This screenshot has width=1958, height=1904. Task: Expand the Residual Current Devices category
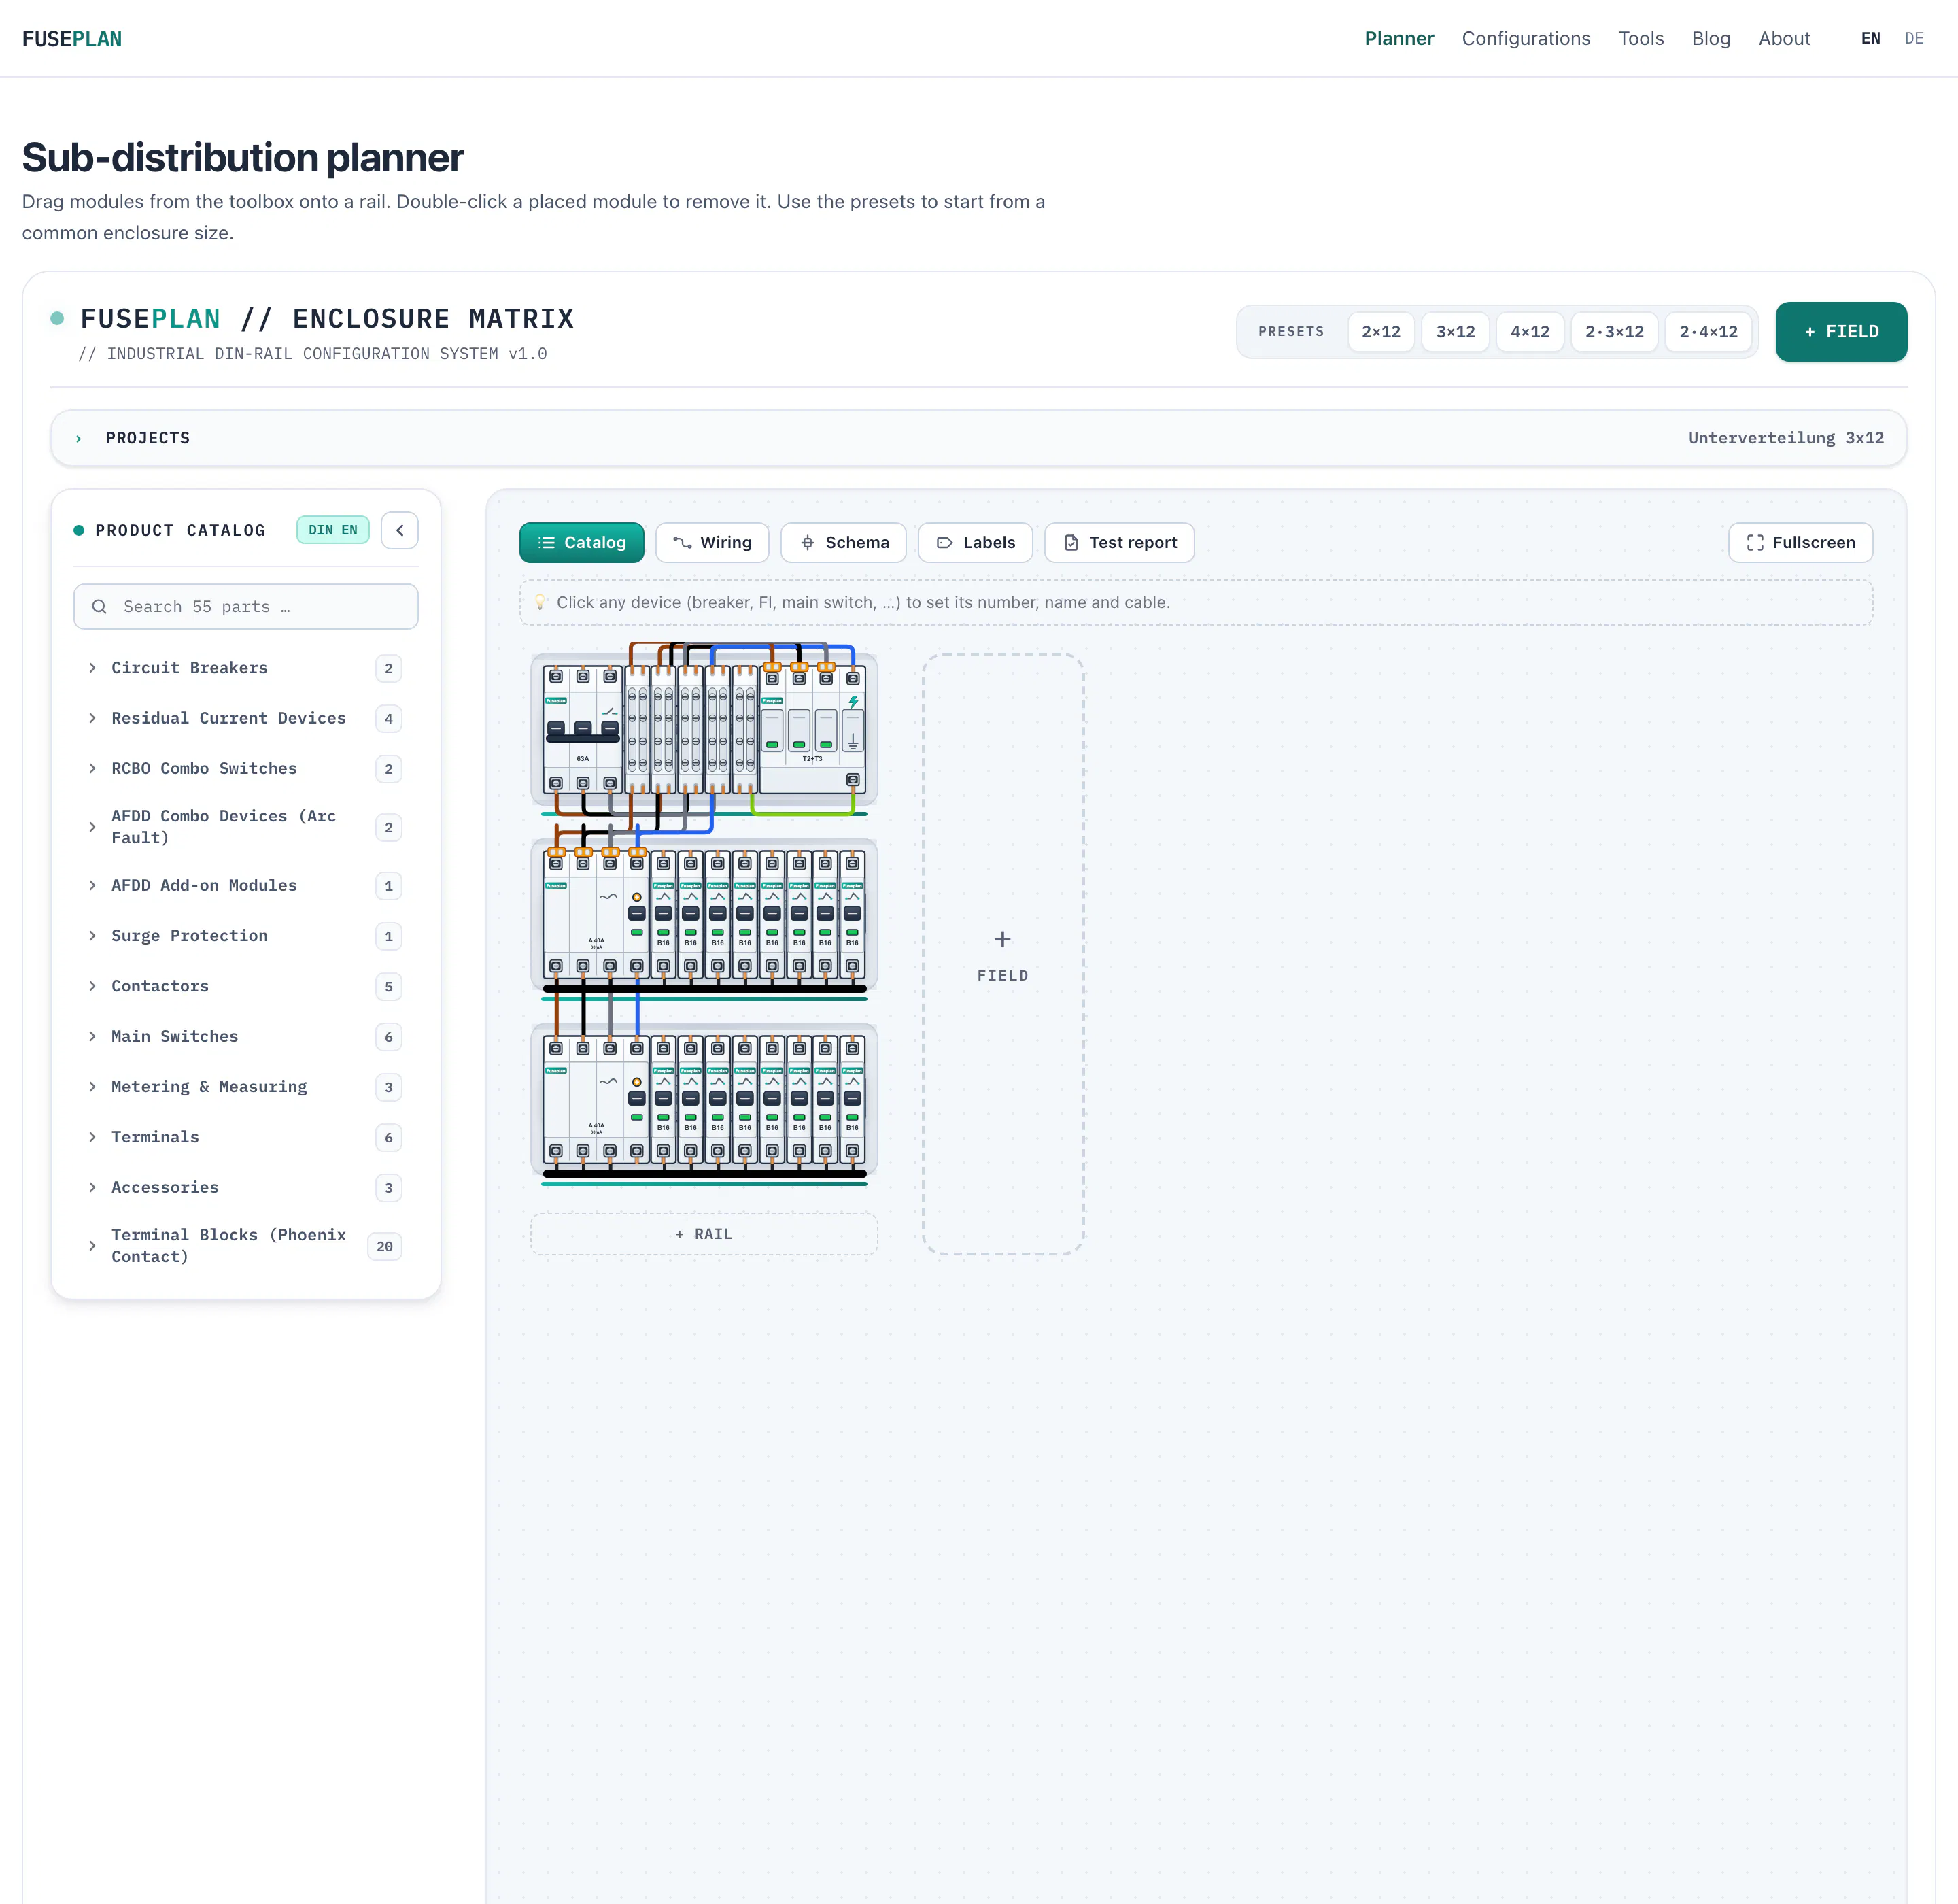click(x=246, y=718)
